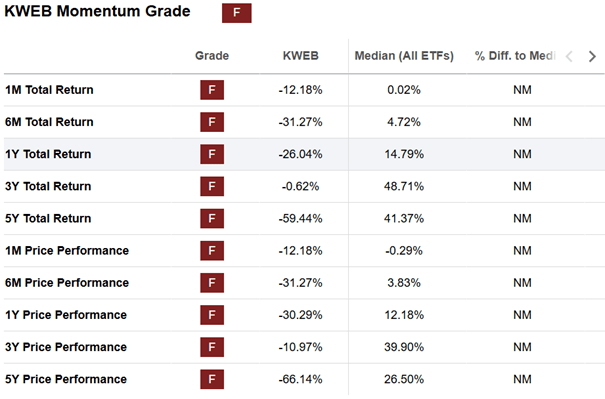The height and width of the screenshot is (399, 605).
Task: Open the 3Y Total Return row label
Action: coord(48,186)
